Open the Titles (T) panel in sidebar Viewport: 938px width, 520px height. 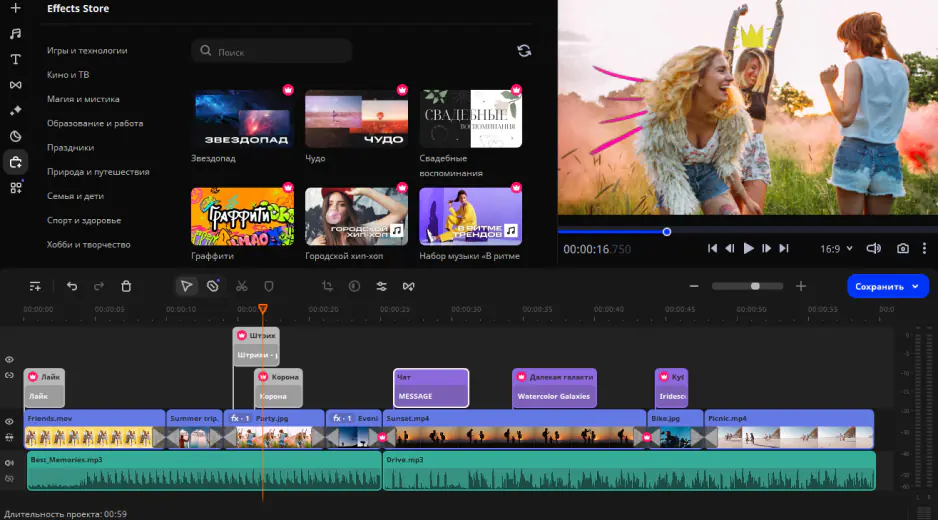(15, 59)
